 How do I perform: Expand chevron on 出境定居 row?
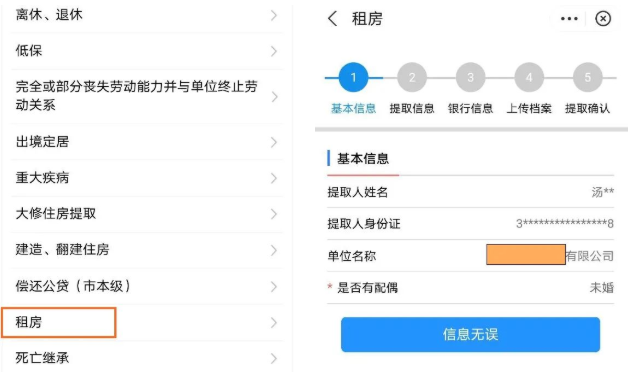274,142
